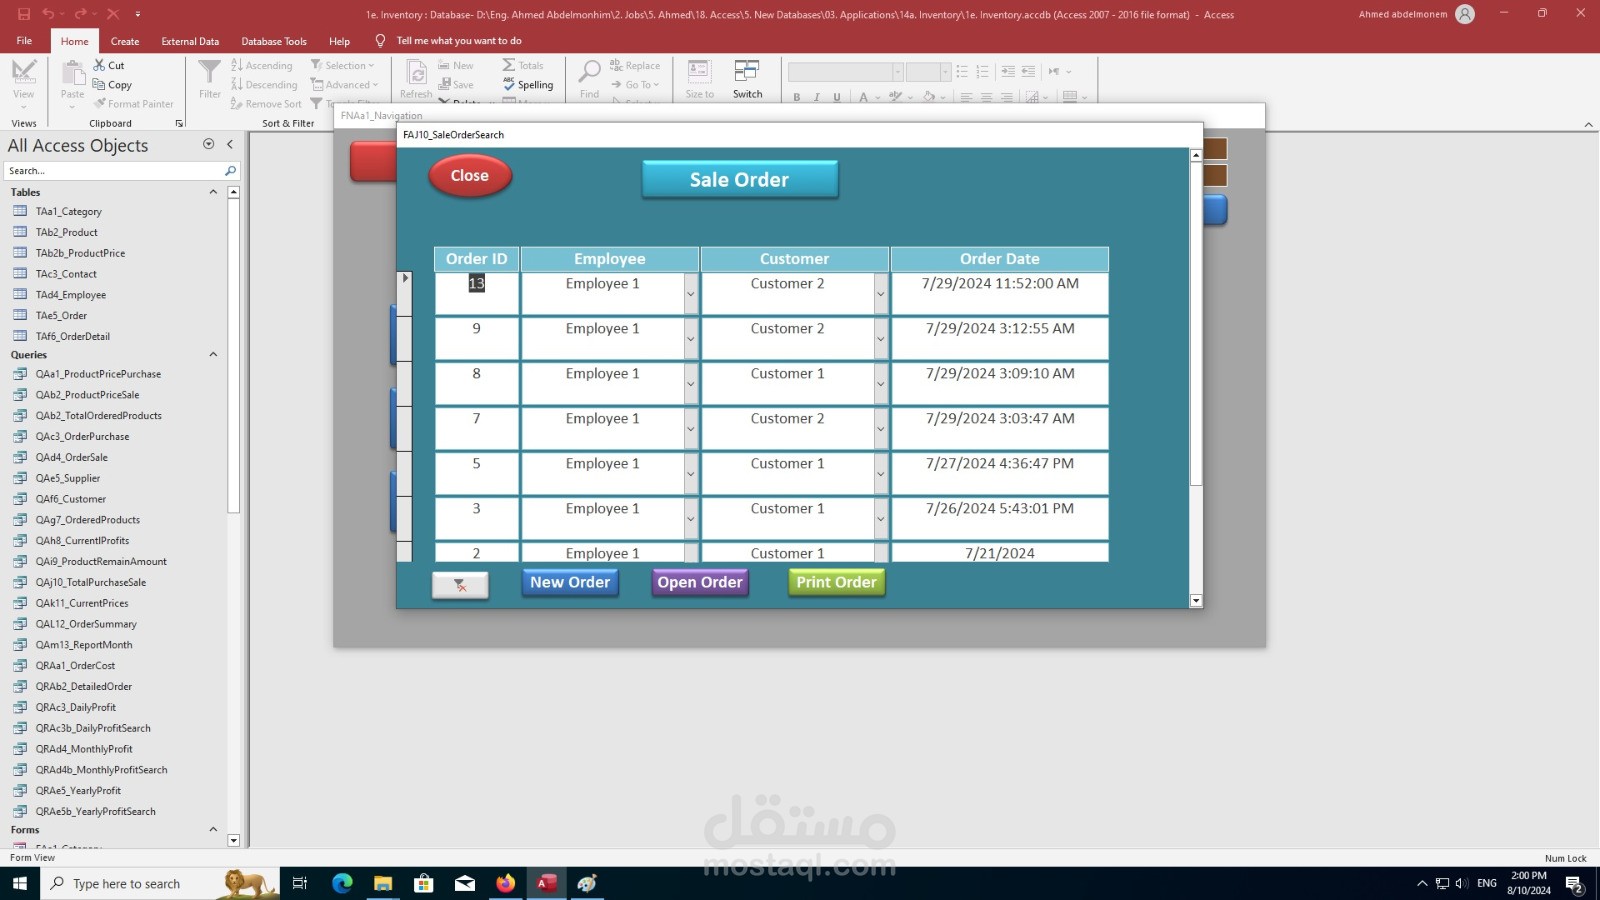Open Employee dropdown for order 13

coord(690,294)
